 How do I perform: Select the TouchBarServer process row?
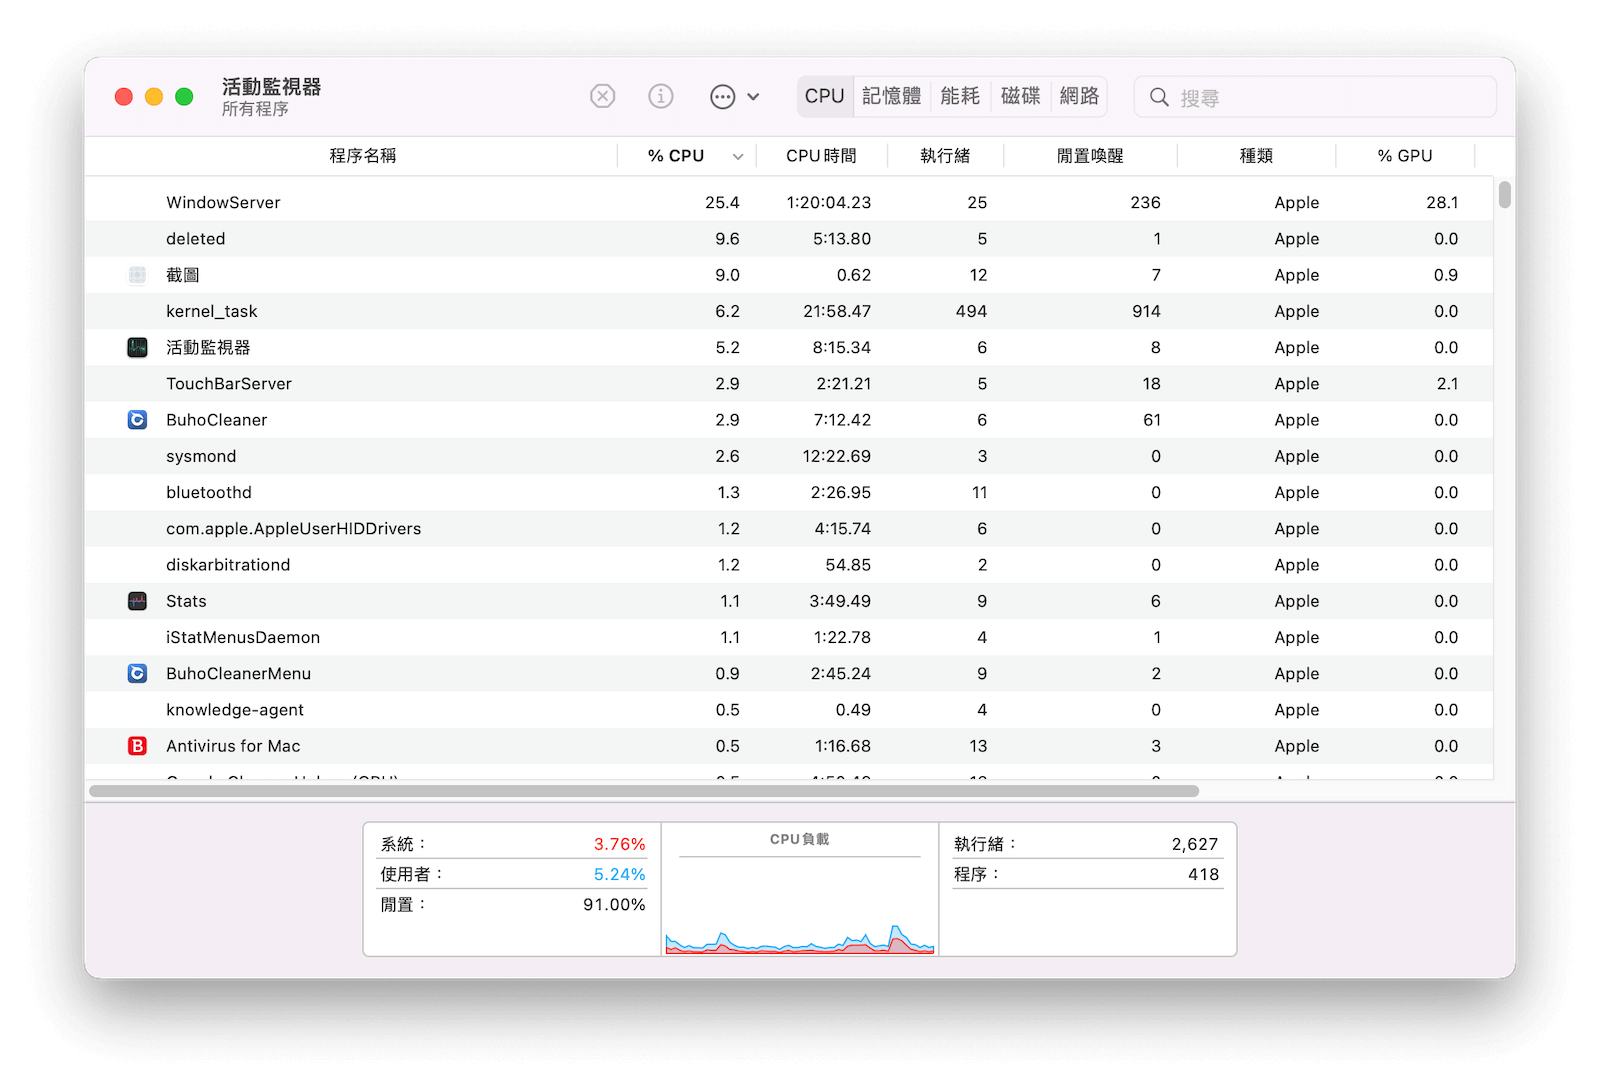click(x=789, y=384)
